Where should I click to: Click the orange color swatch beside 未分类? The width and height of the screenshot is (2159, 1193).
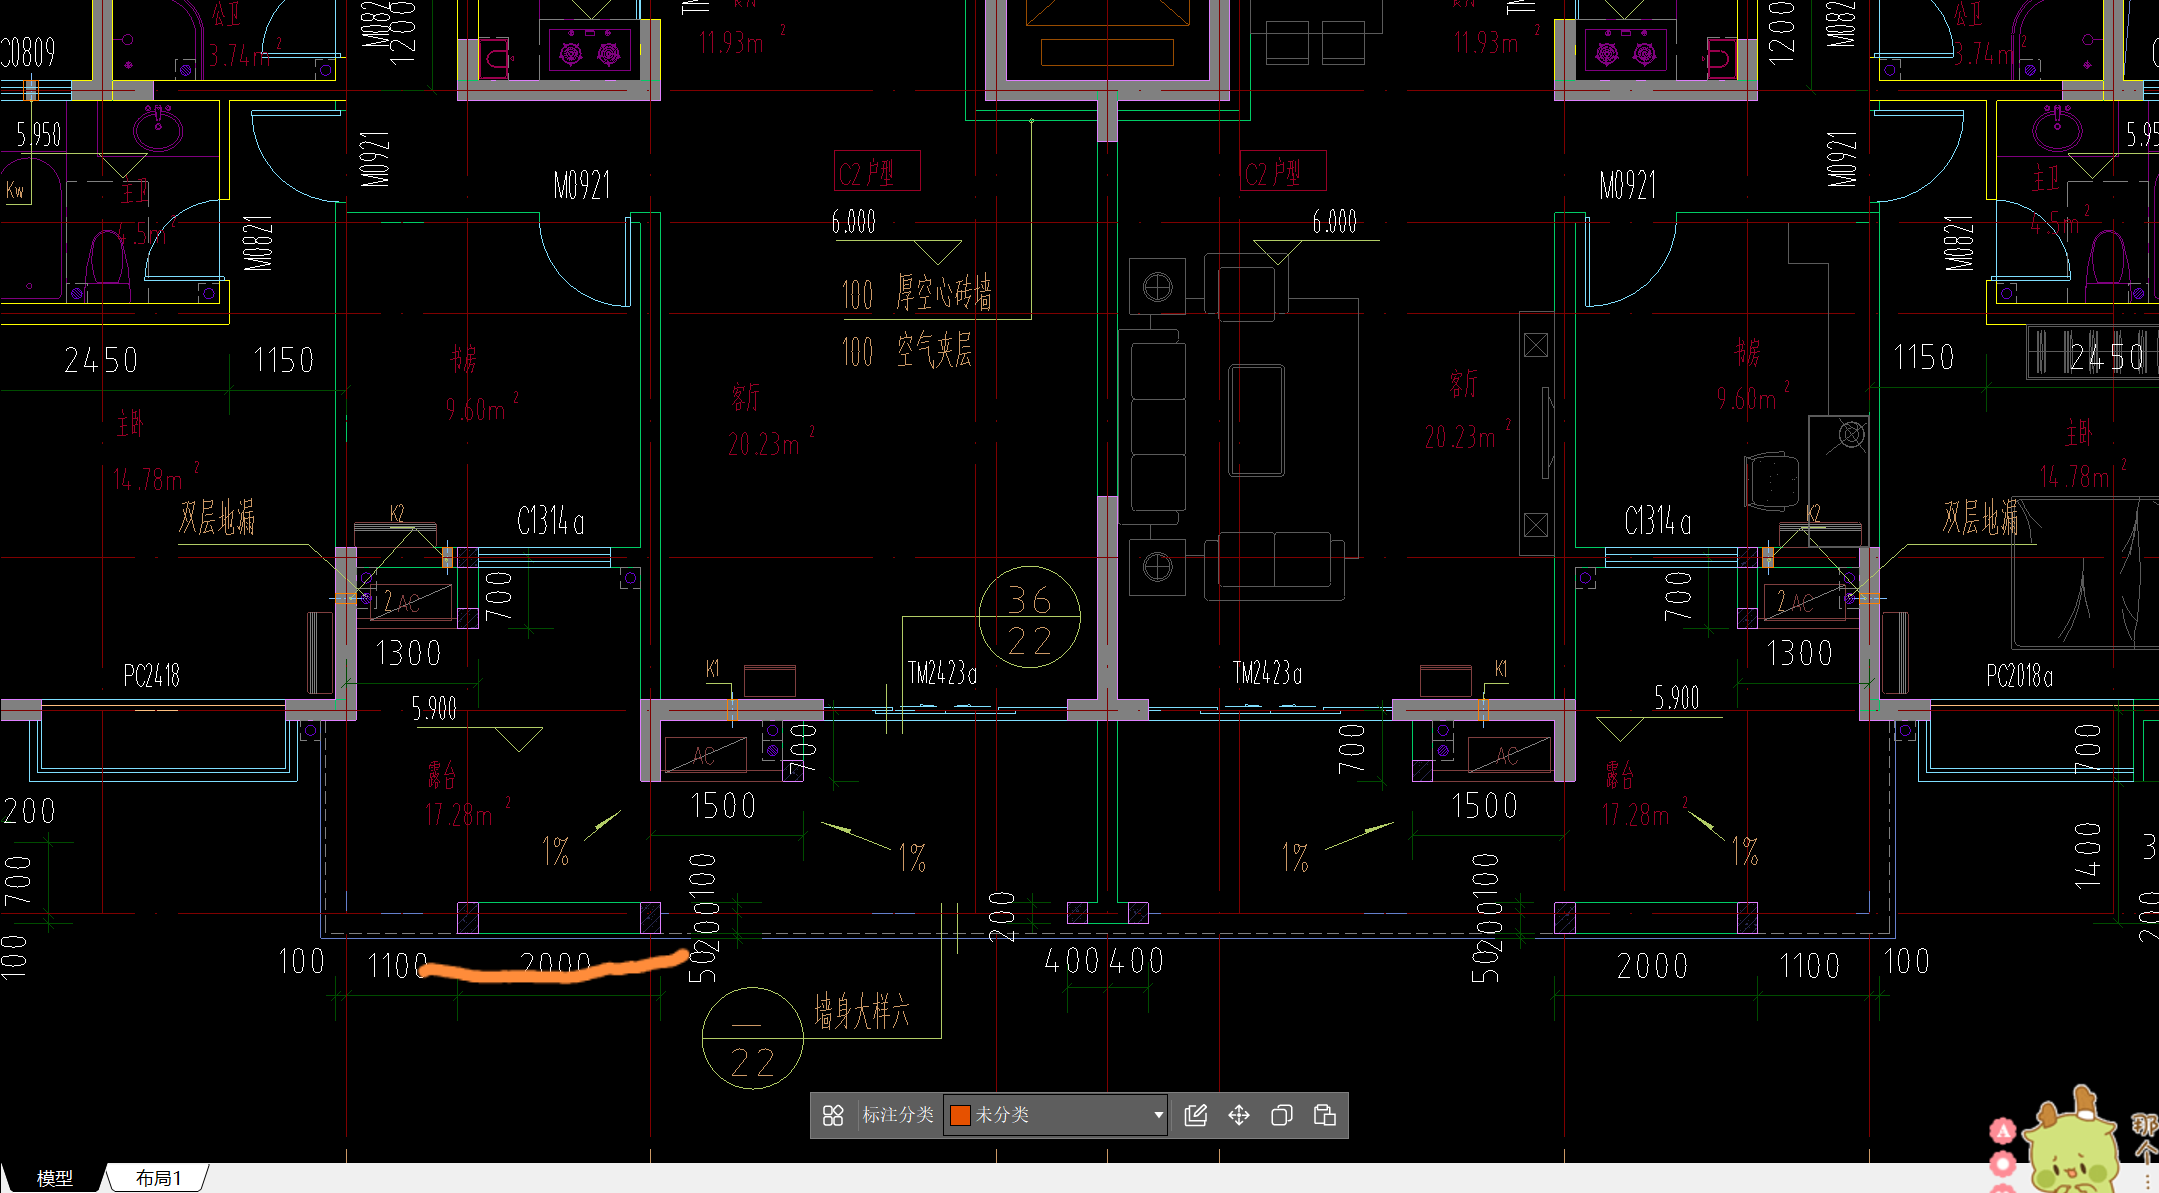tap(960, 1115)
